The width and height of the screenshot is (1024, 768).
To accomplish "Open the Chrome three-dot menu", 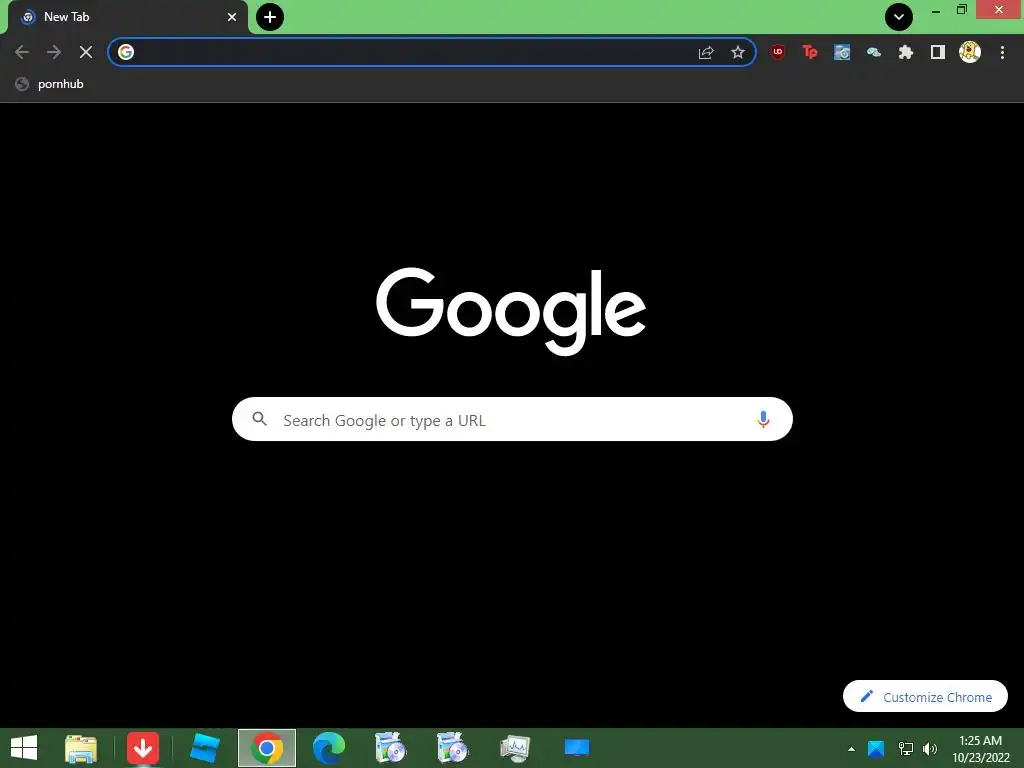I will coord(1002,52).
